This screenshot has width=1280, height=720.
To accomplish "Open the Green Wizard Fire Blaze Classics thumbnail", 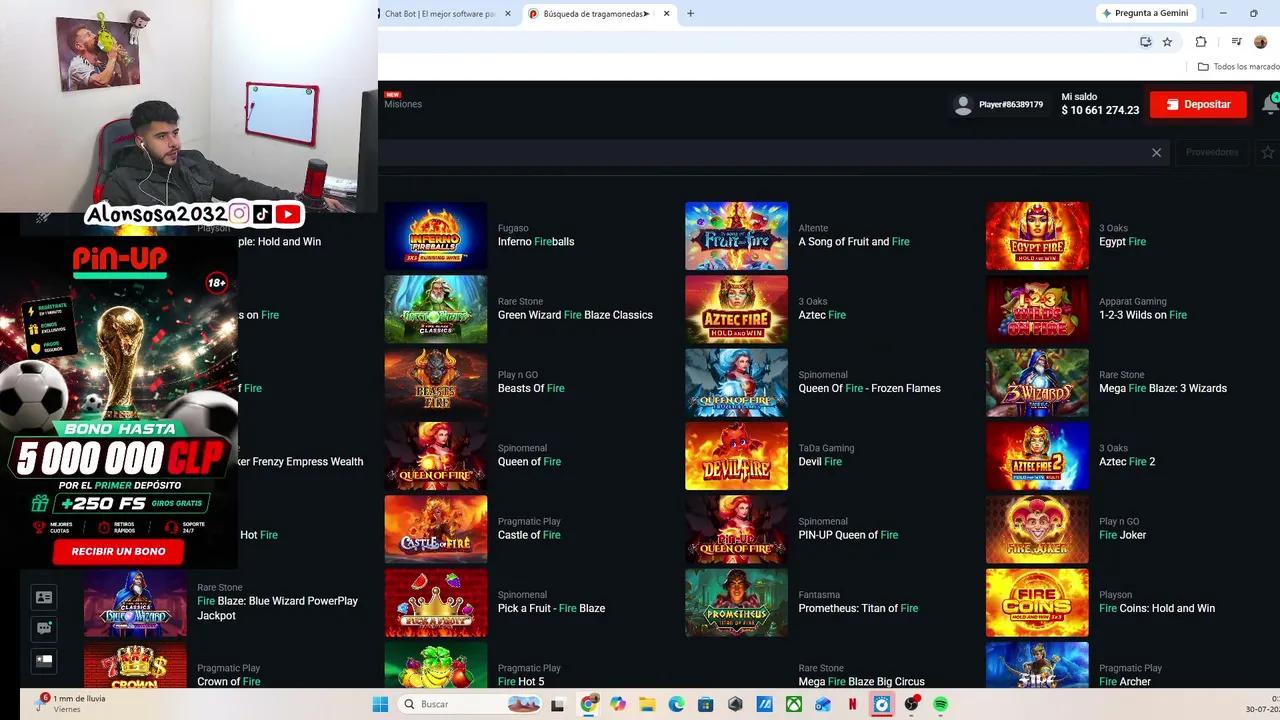I will (x=436, y=309).
